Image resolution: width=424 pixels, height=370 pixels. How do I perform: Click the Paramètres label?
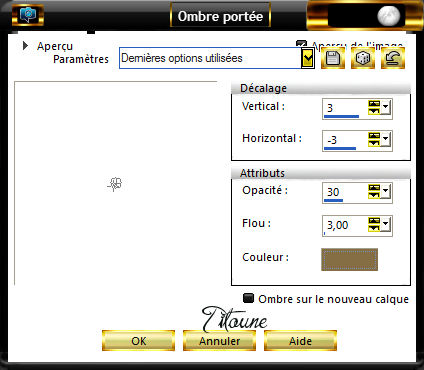point(81,59)
